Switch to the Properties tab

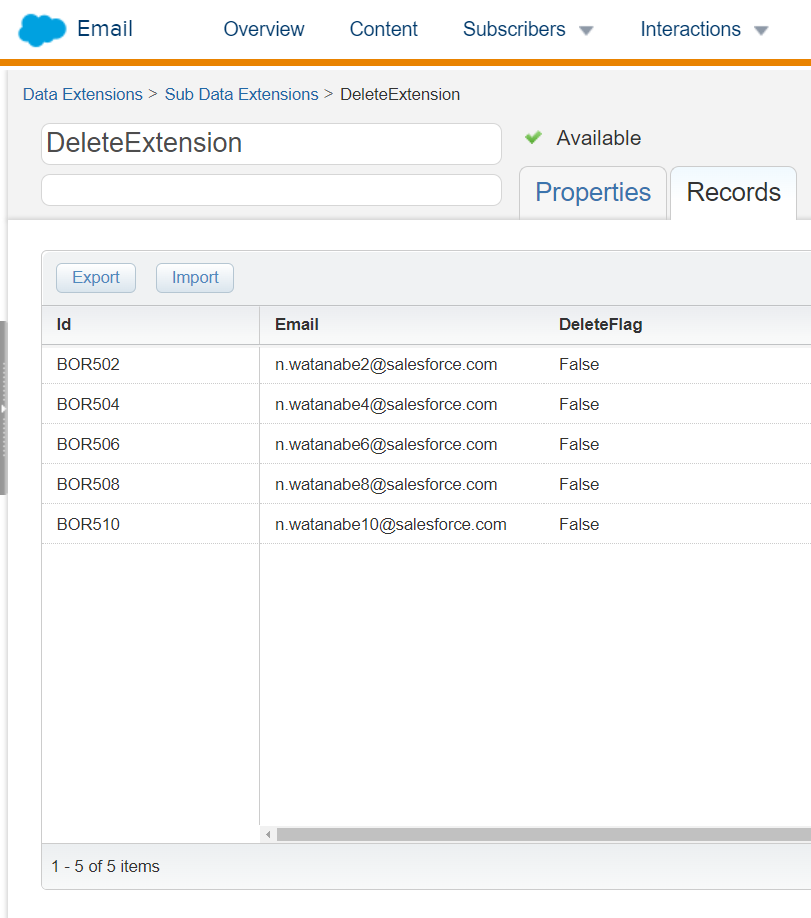(x=593, y=193)
